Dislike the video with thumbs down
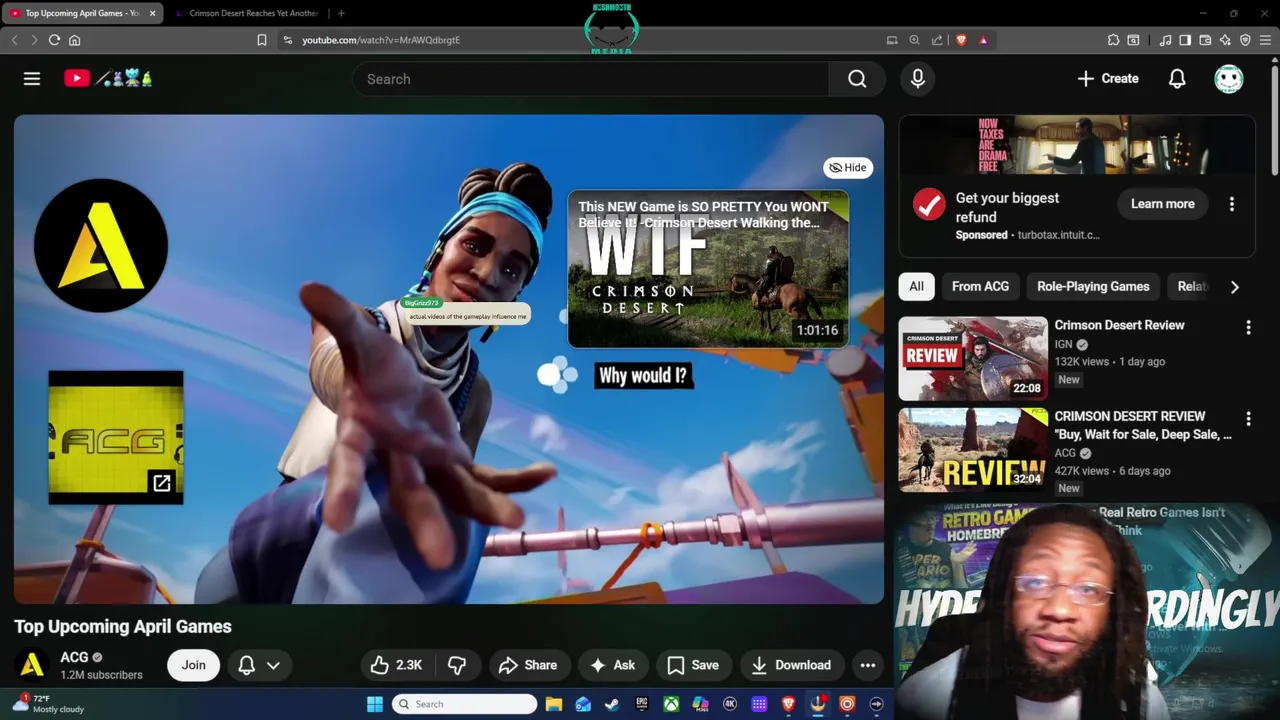The height and width of the screenshot is (720, 1280). coord(457,665)
